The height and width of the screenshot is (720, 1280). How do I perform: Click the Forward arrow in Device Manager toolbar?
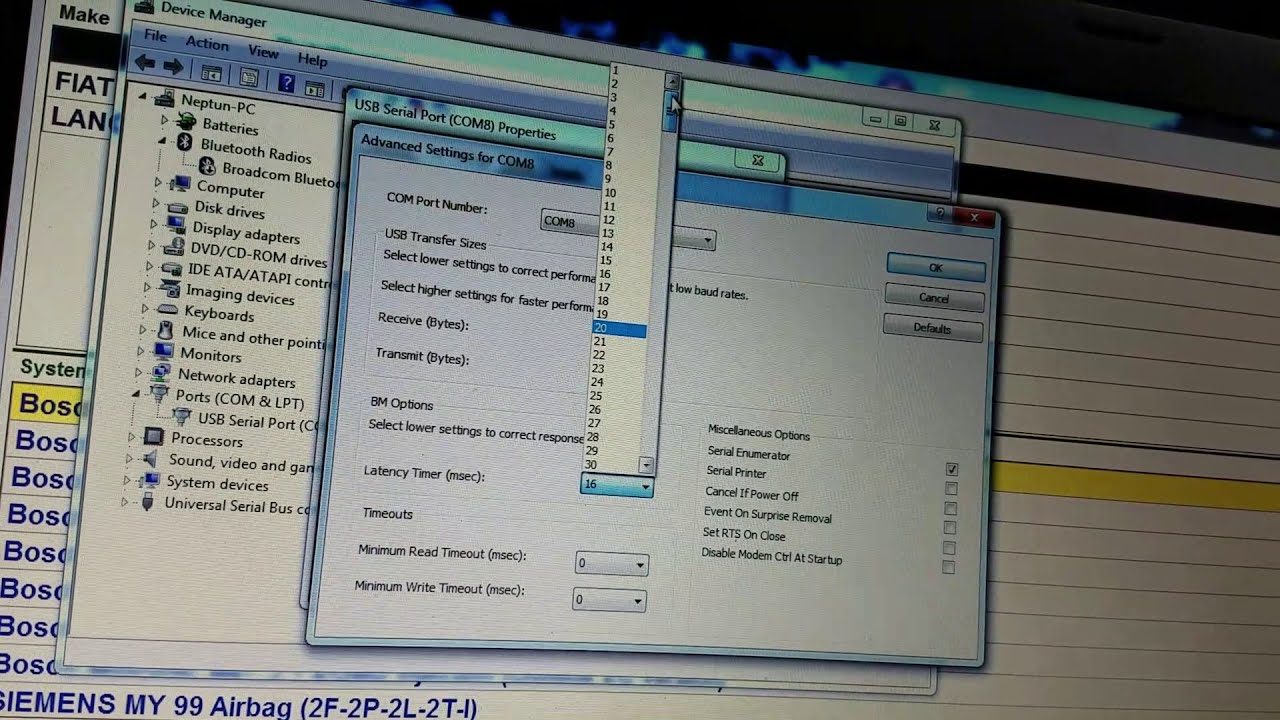pyautogui.click(x=173, y=67)
